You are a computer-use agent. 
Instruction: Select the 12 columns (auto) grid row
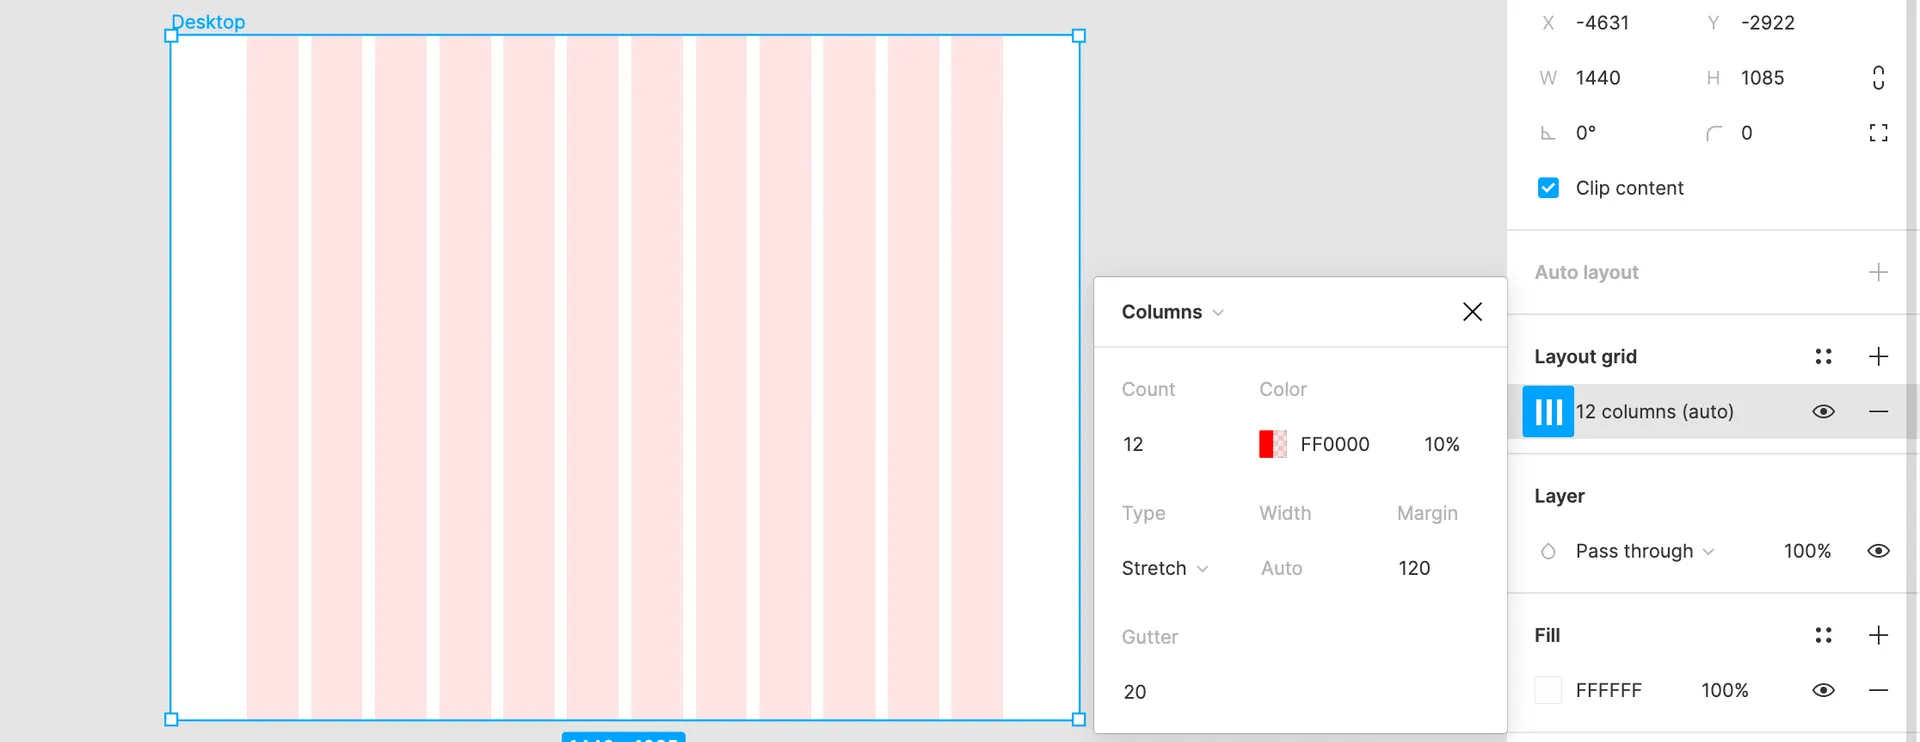point(1714,411)
